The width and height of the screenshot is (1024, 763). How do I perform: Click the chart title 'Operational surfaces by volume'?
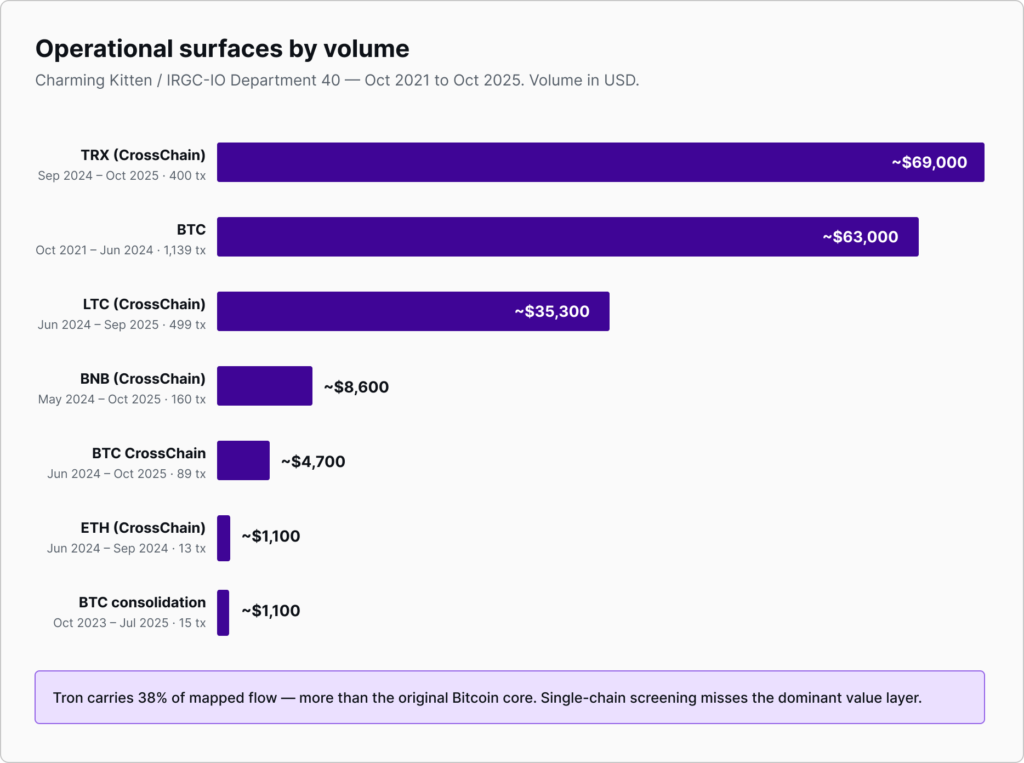[x=222, y=49]
